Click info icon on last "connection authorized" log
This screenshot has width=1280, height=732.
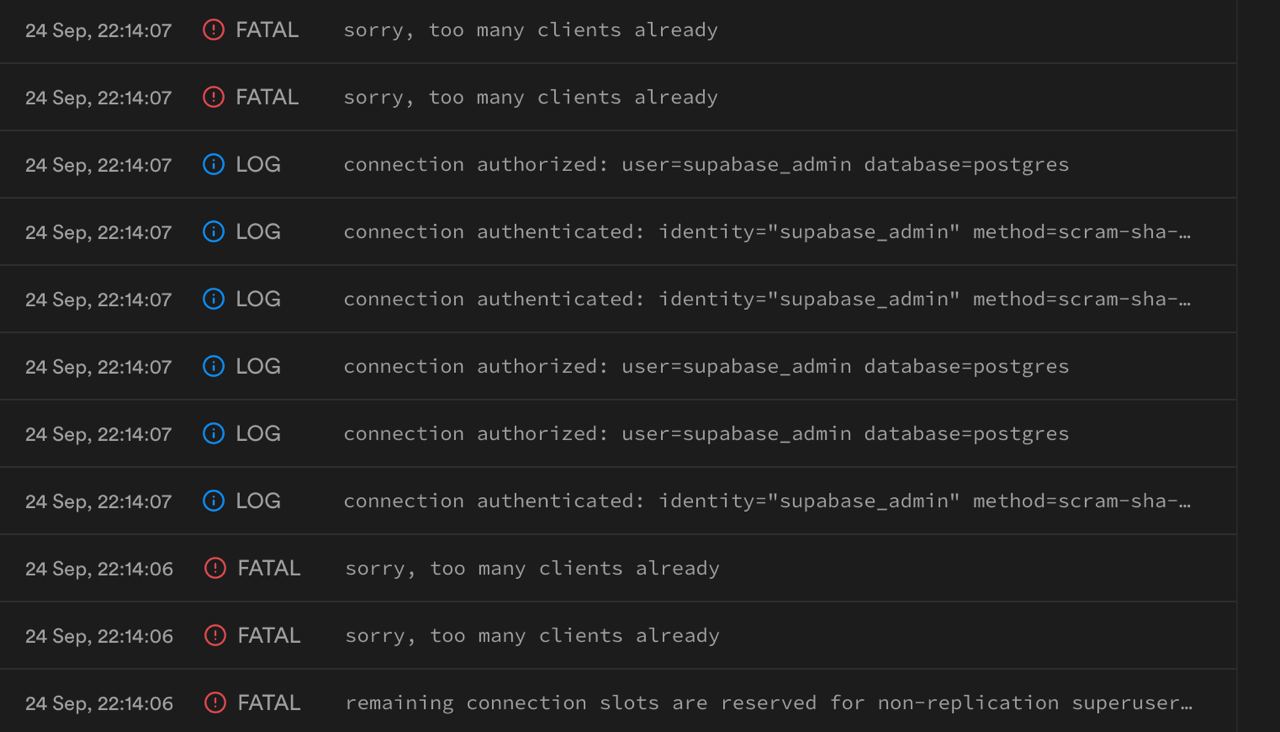tap(213, 433)
